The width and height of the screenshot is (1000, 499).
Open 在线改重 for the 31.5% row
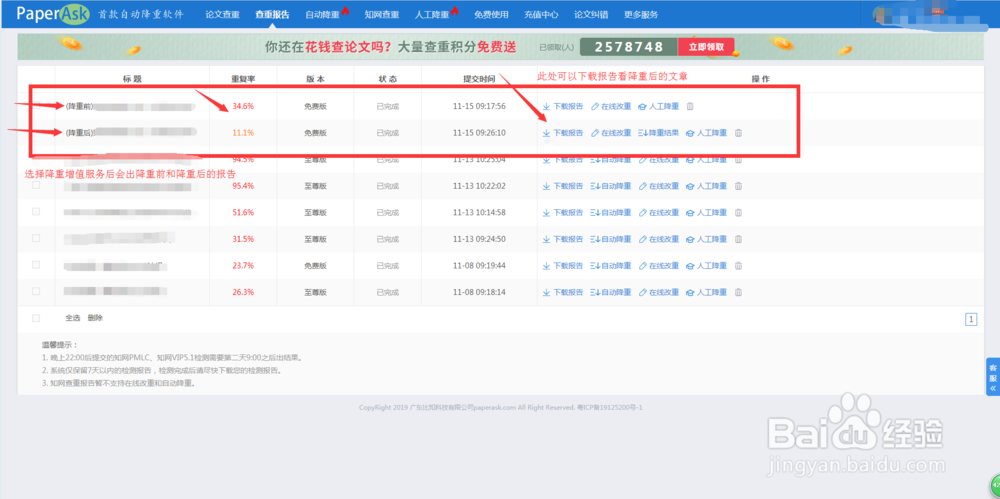click(x=659, y=239)
